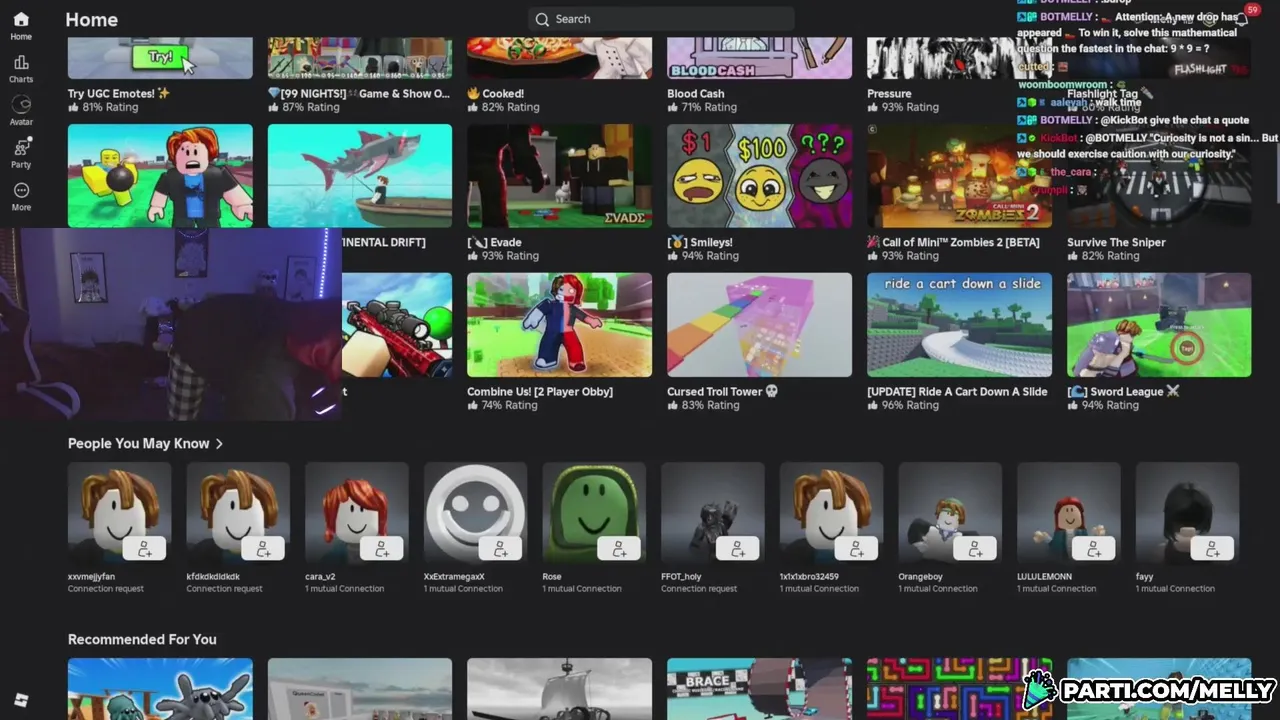Image resolution: width=1280 pixels, height=720 pixels.
Task: Add connection icon for Orangeboy
Action: [x=975, y=549]
